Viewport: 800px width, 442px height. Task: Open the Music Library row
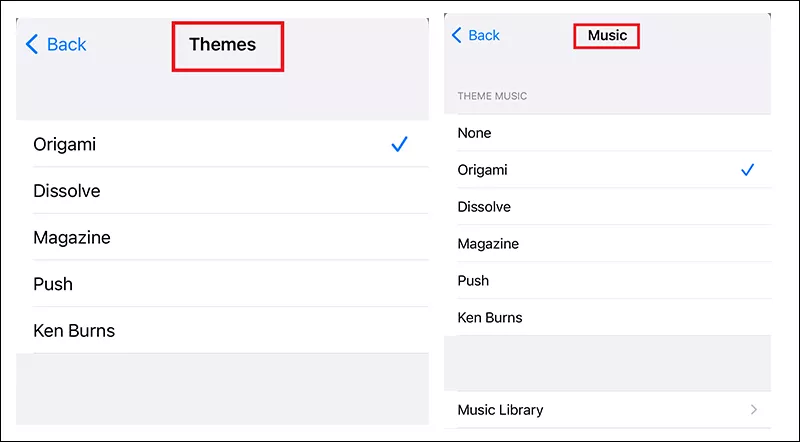click(x=500, y=410)
